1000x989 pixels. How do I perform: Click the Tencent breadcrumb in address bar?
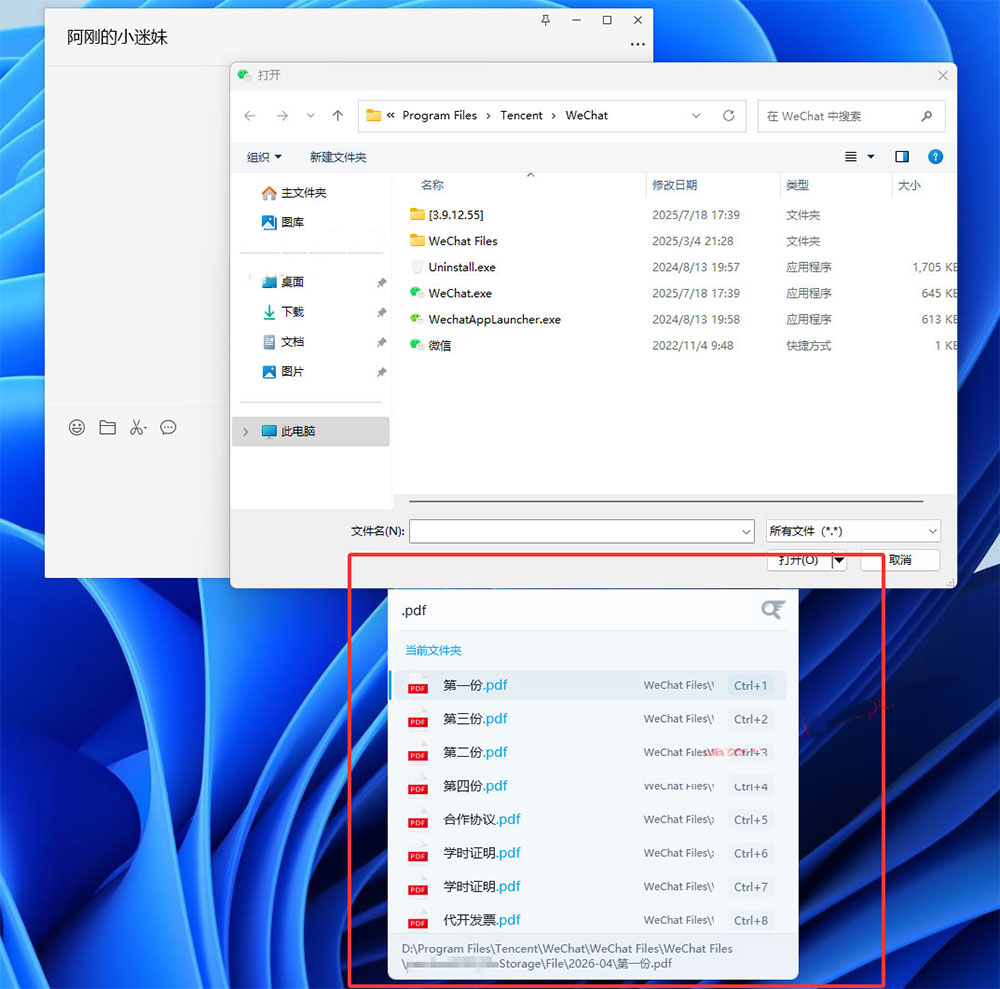[521, 115]
